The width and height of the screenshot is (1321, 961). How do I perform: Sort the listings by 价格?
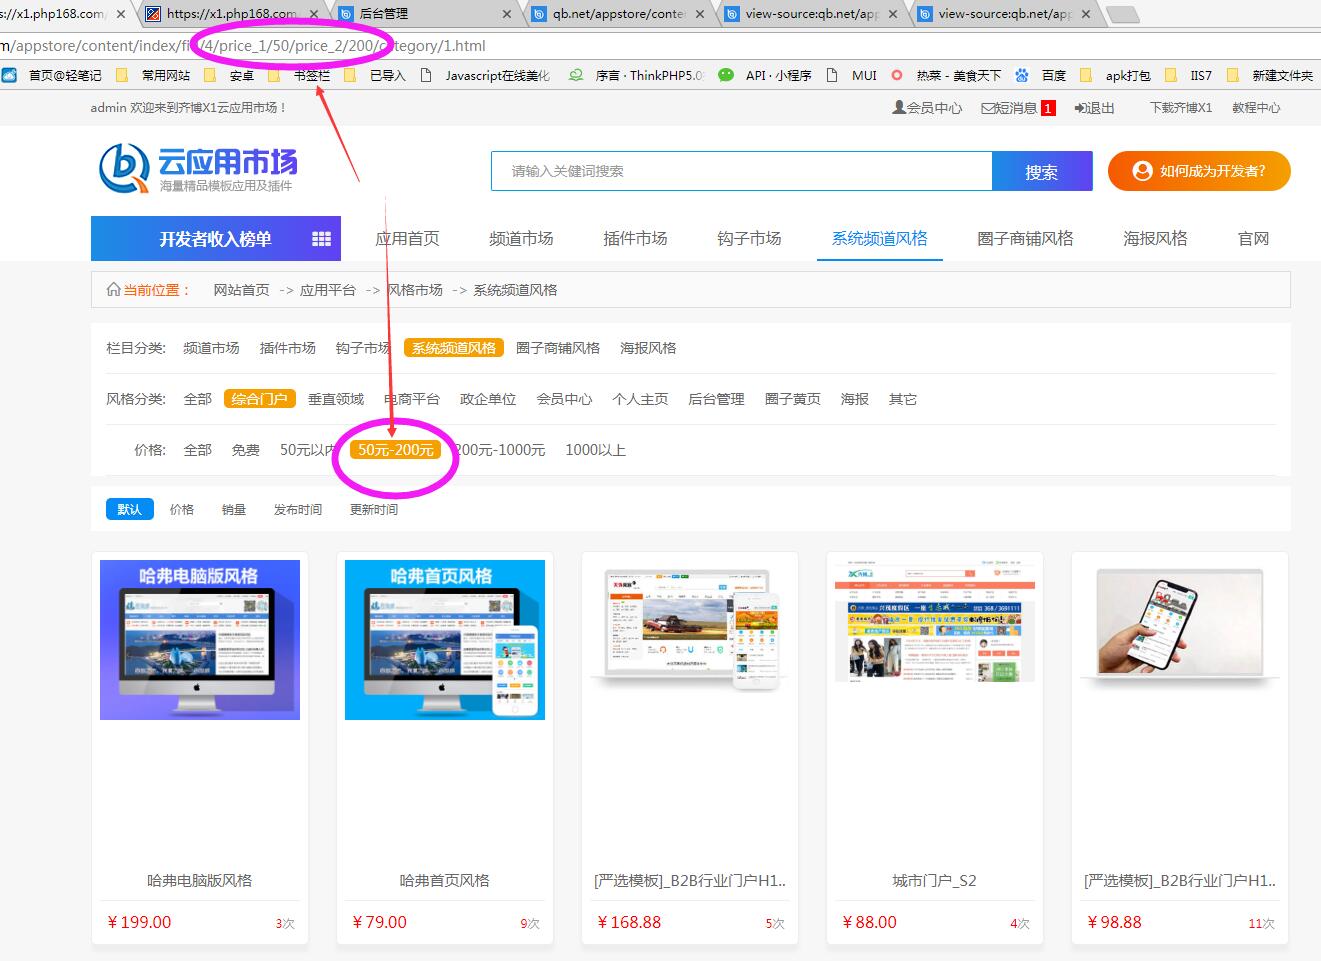coord(182,510)
